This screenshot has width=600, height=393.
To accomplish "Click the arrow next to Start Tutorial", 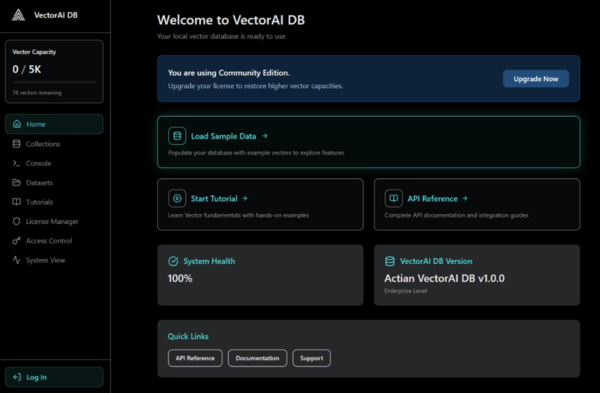I will tap(245, 198).
